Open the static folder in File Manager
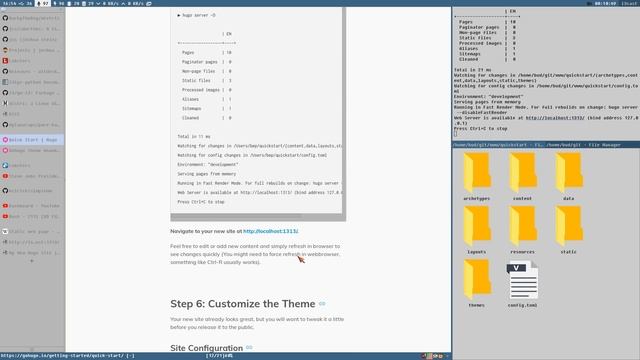Screen dimensions: 640x360 click(569, 227)
